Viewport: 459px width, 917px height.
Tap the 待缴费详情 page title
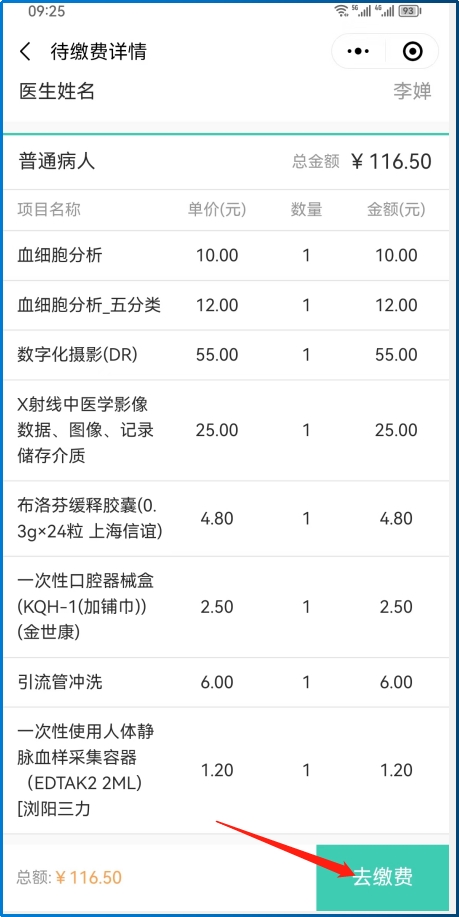98,52
